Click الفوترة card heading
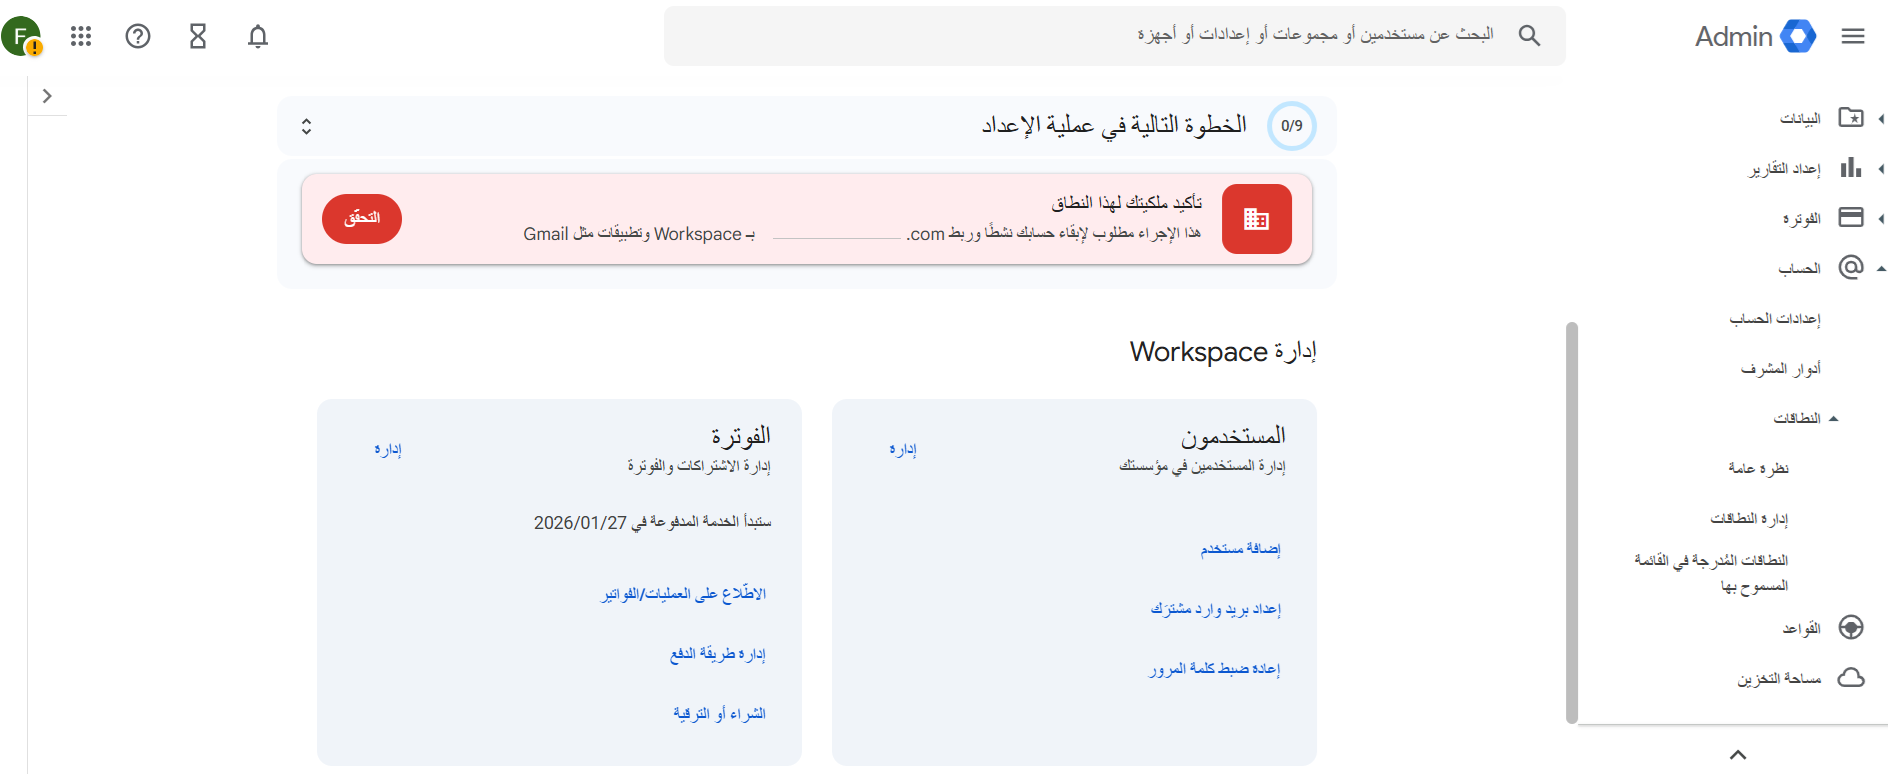1888x774 pixels. tap(741, 436)
